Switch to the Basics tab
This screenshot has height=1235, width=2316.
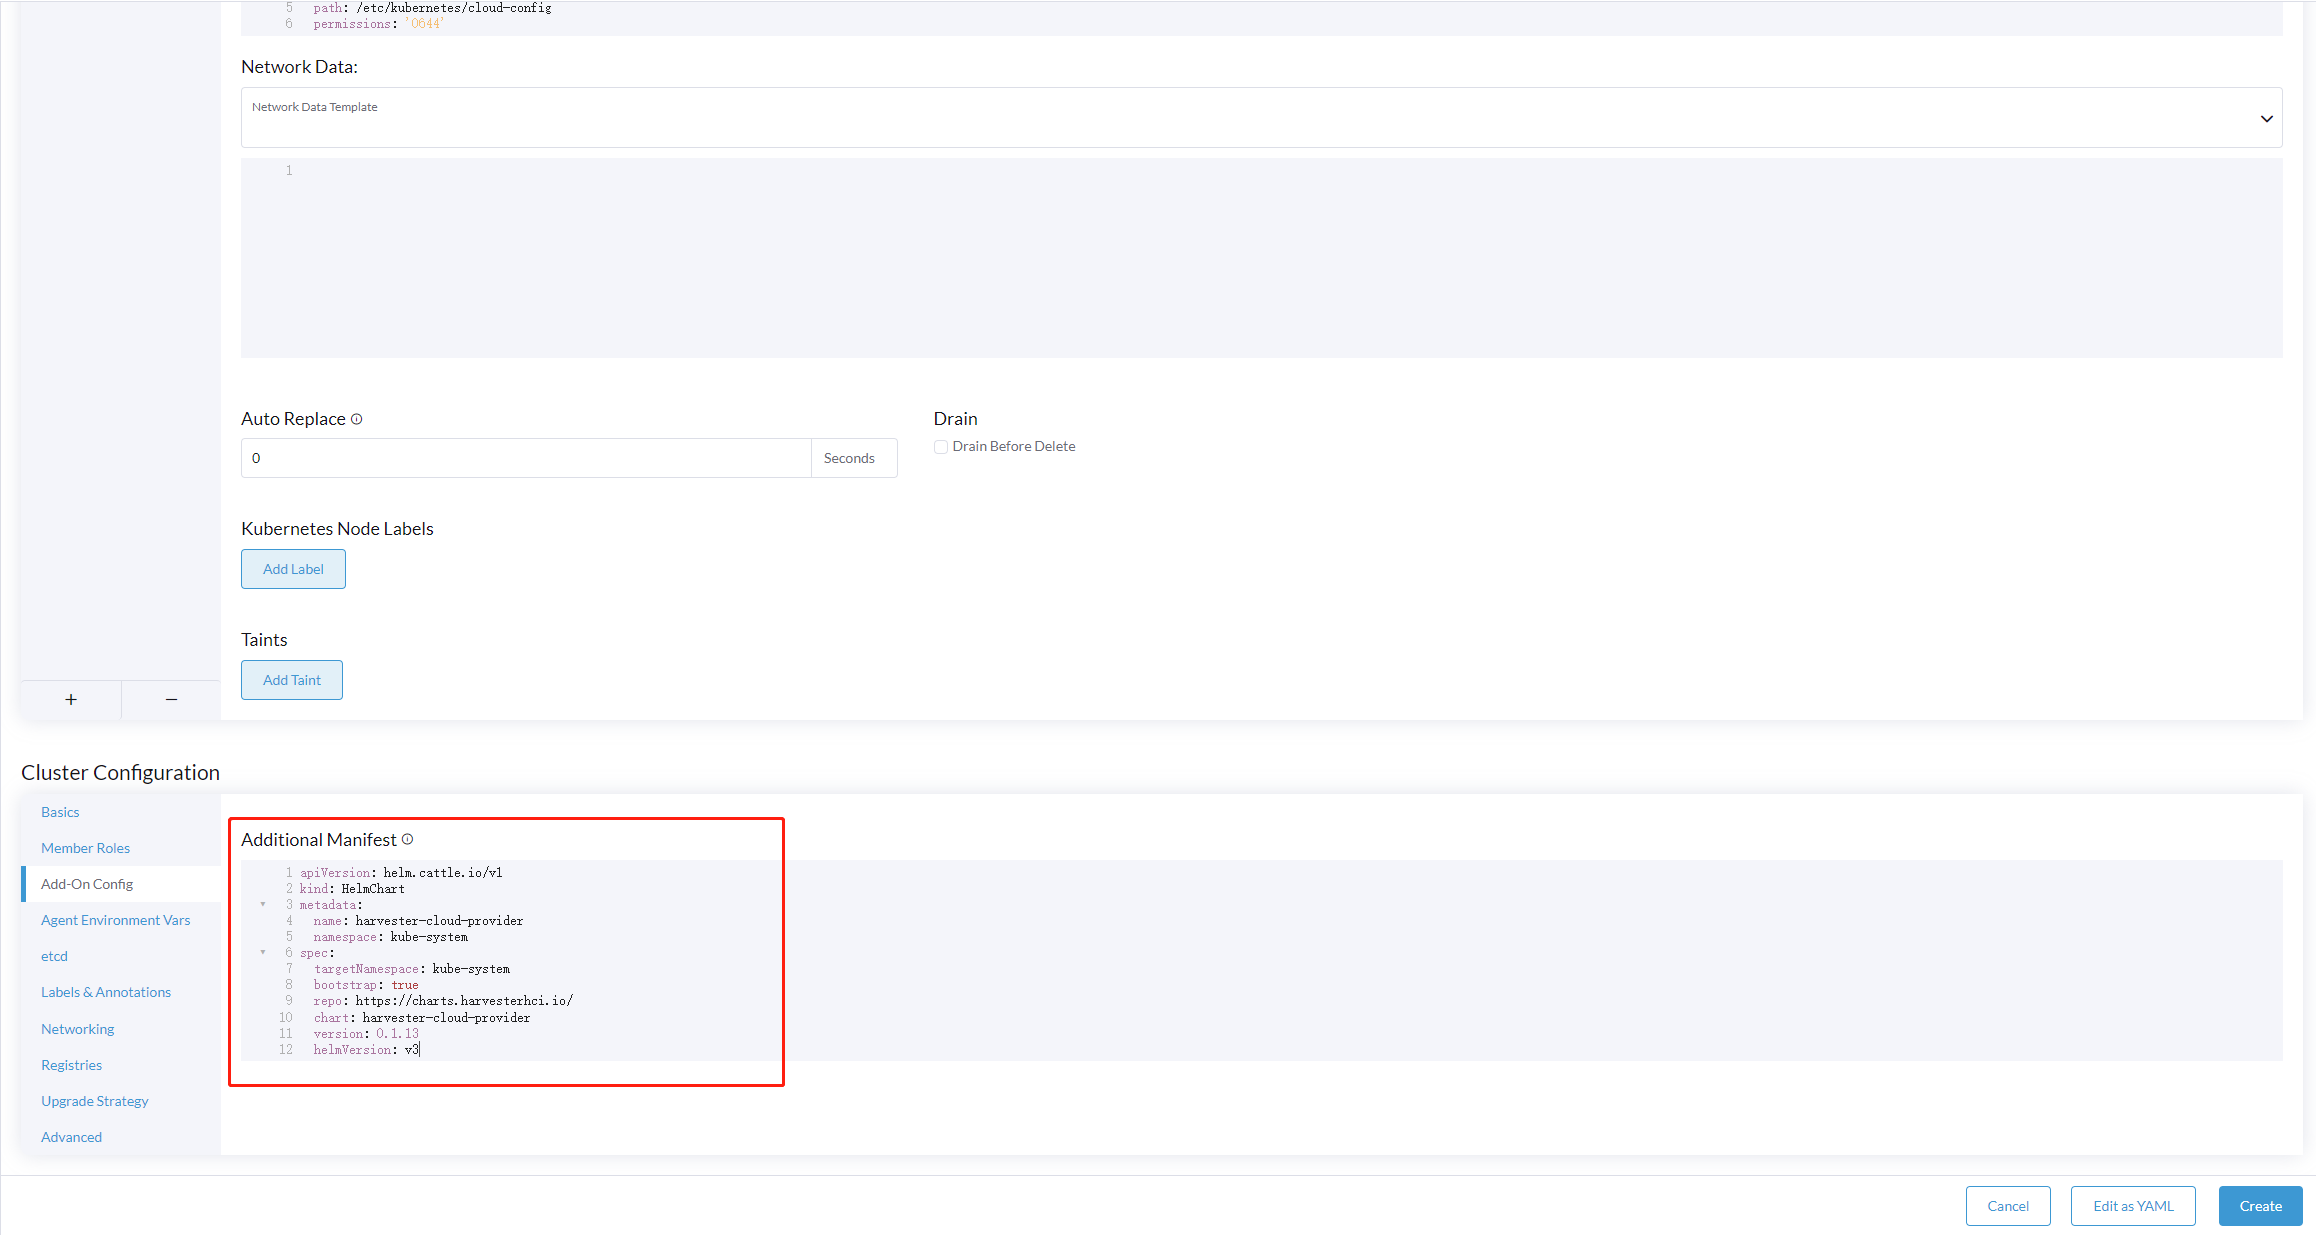[60, 811]
